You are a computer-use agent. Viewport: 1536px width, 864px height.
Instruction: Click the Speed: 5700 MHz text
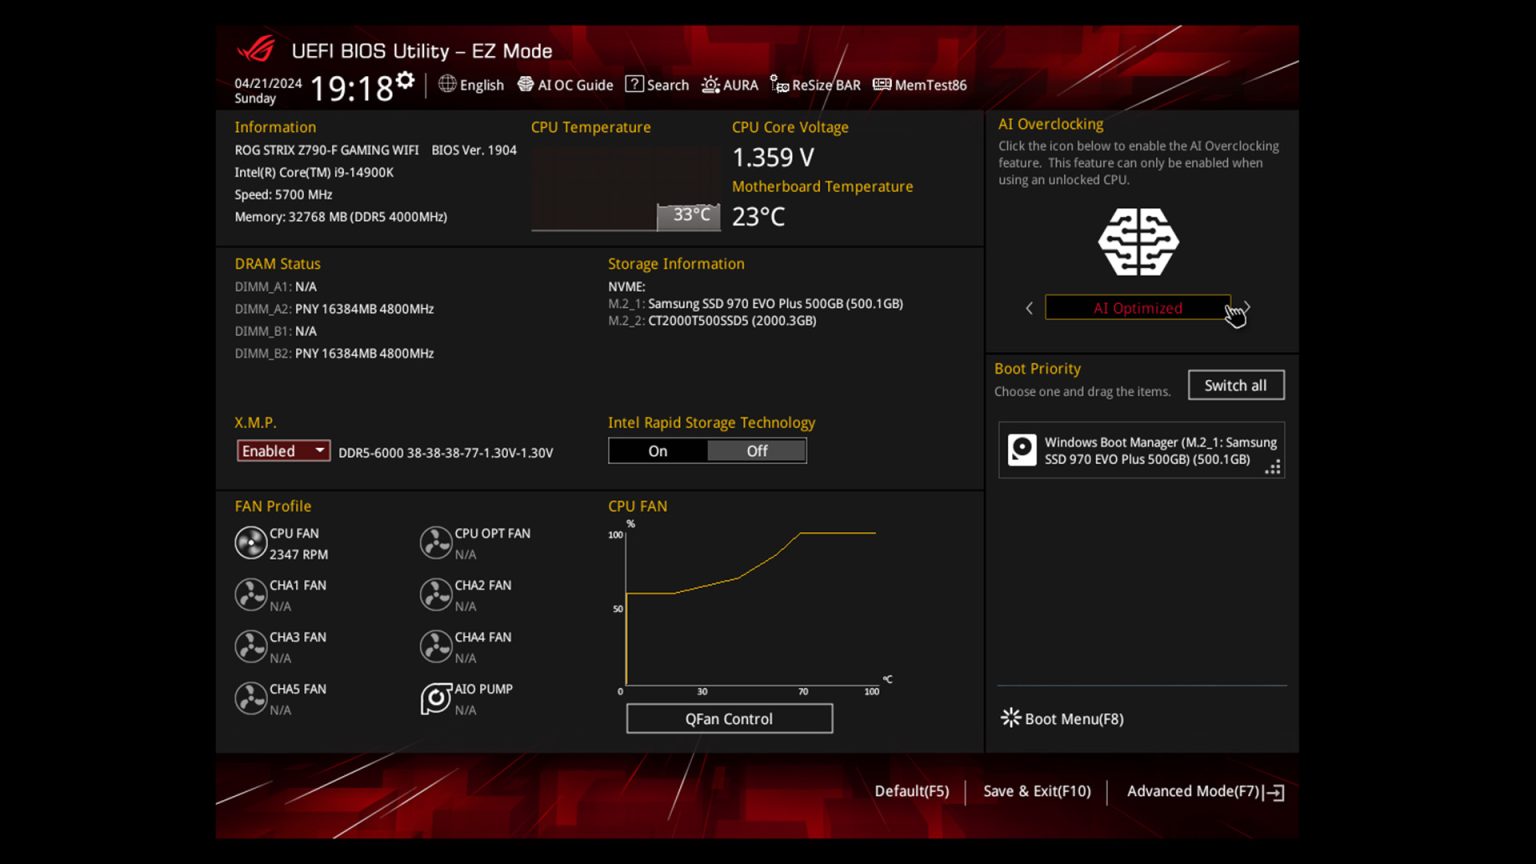point(283,194)
